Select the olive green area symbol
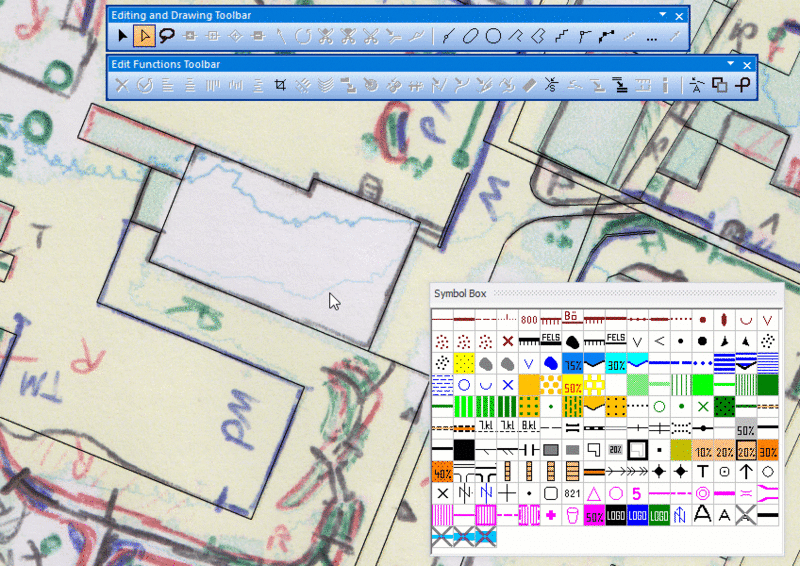This screenshot has width=800, height=566. 681,450
